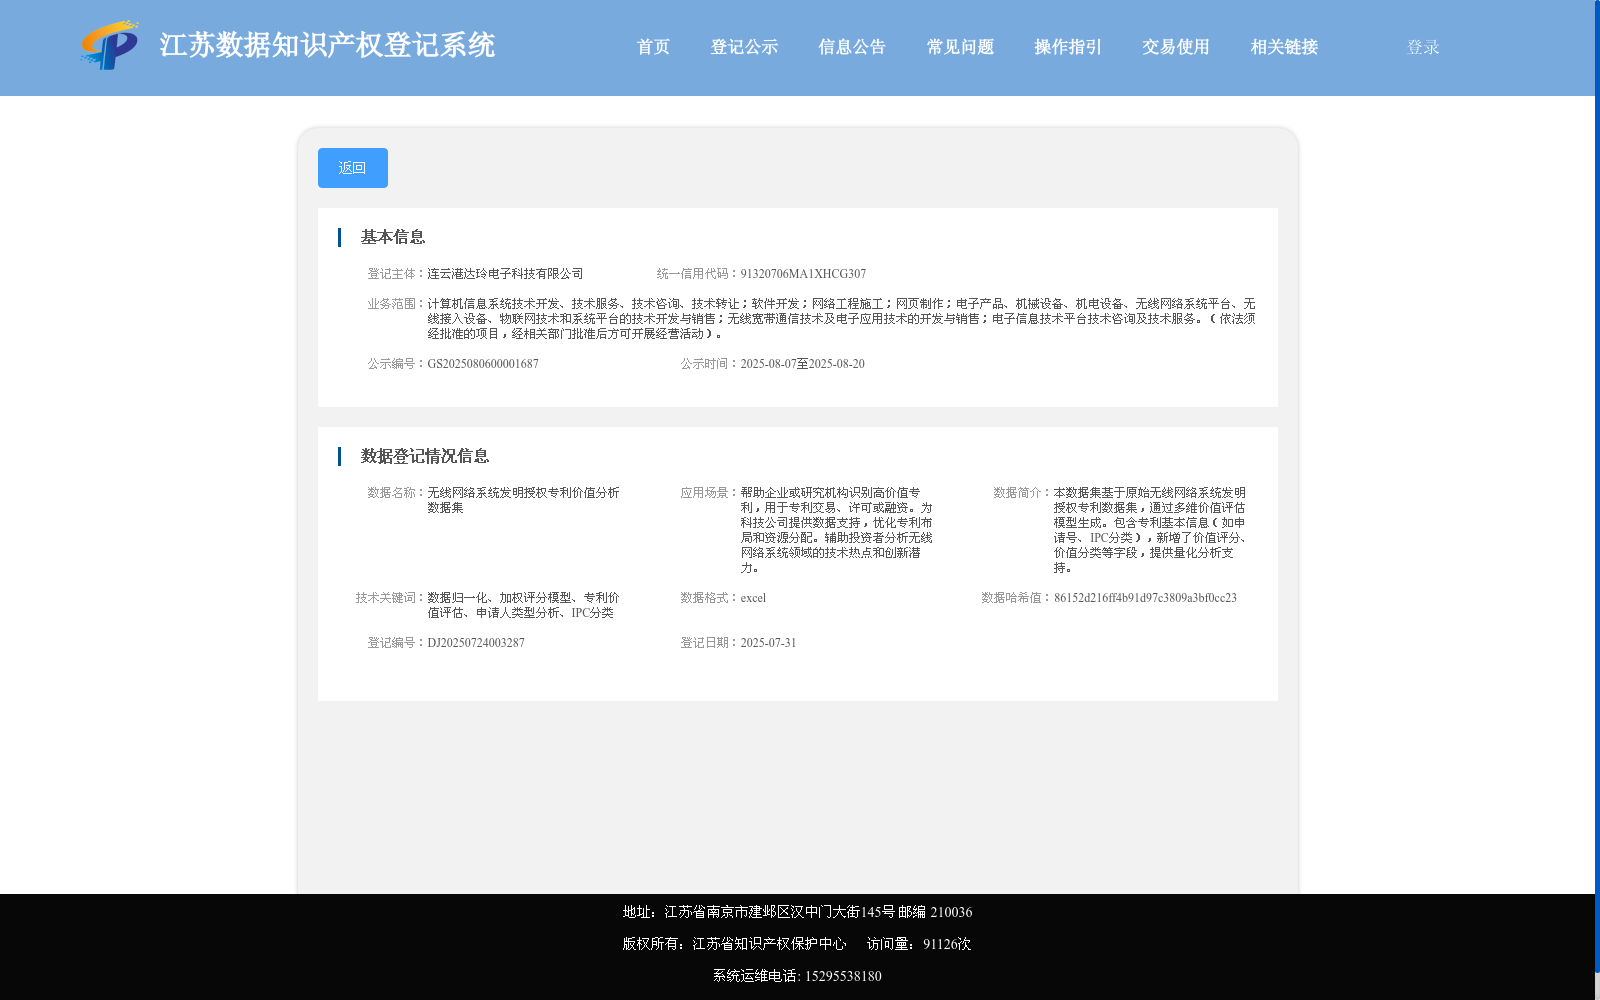Click the 数据简介 description text
This screenshot has width=1600, height=1000.
pos(1149,530)
